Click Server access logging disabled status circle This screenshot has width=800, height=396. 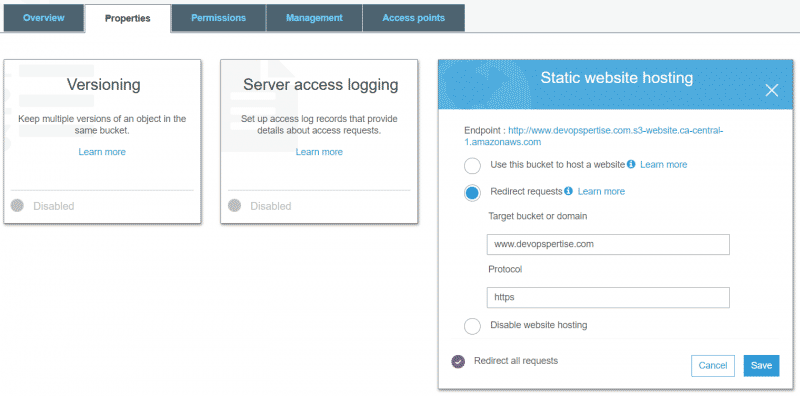(x=234, y=206)
